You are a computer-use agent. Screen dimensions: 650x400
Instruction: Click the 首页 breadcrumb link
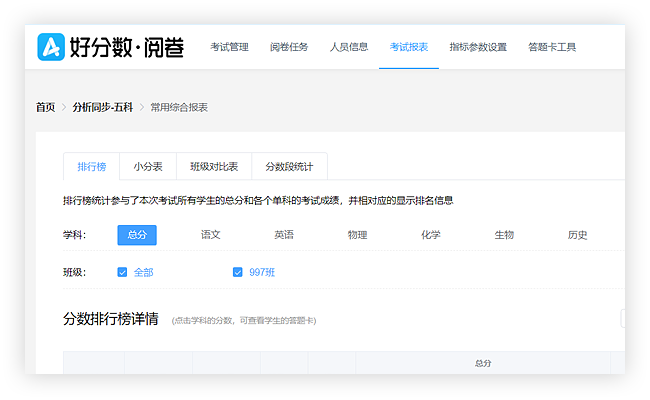tap(45, 107)
